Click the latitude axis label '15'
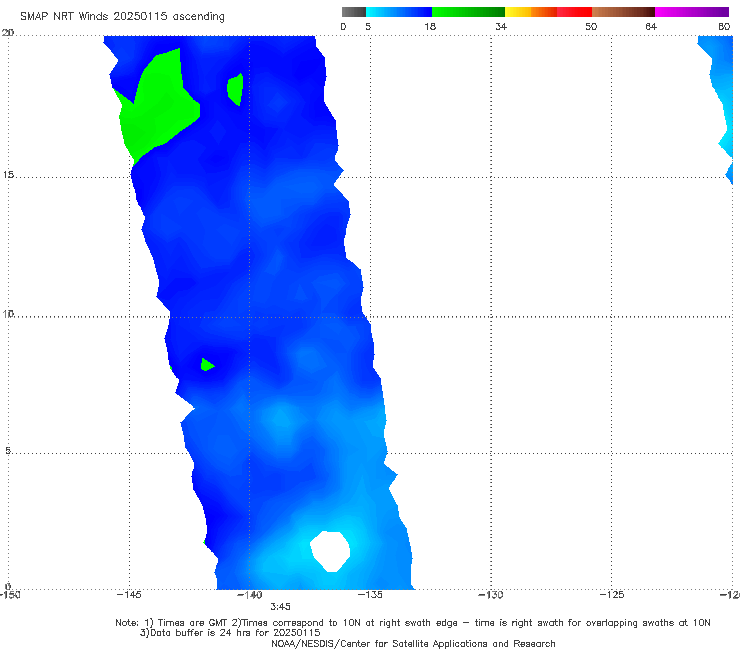This screenshot has width=740, height=650. coord(8,175)
